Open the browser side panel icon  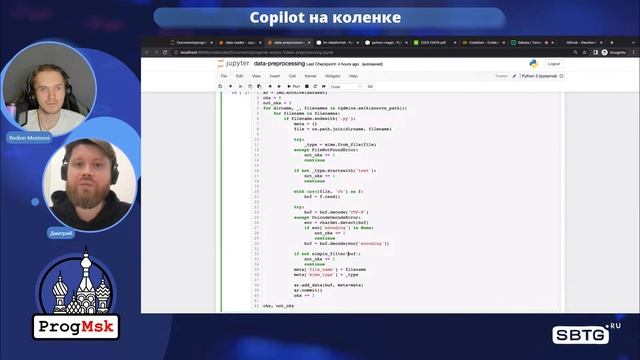pyautogui.click(x=595, y=52)
